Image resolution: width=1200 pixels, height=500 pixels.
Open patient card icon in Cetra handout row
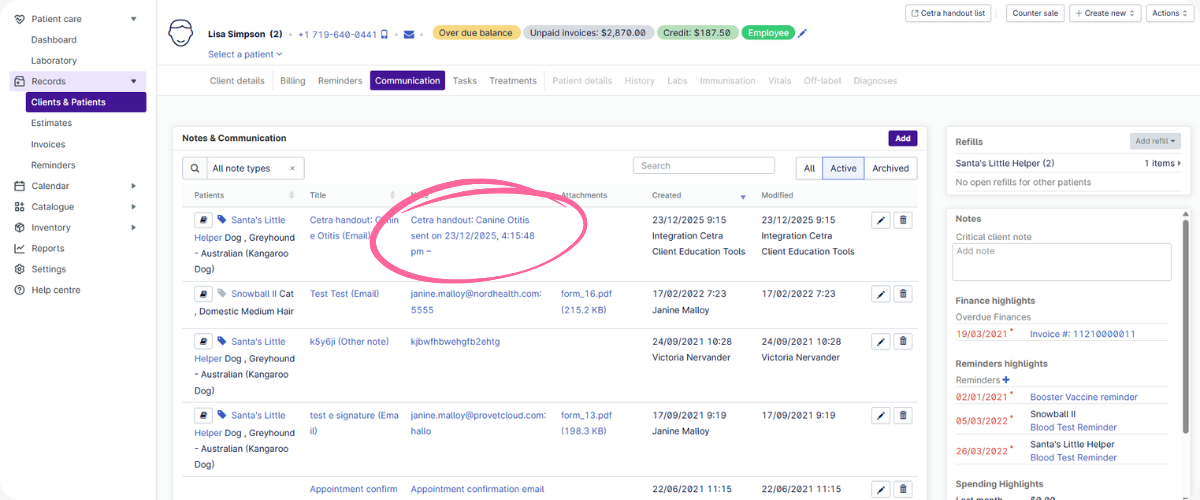(x=201, y=220)
